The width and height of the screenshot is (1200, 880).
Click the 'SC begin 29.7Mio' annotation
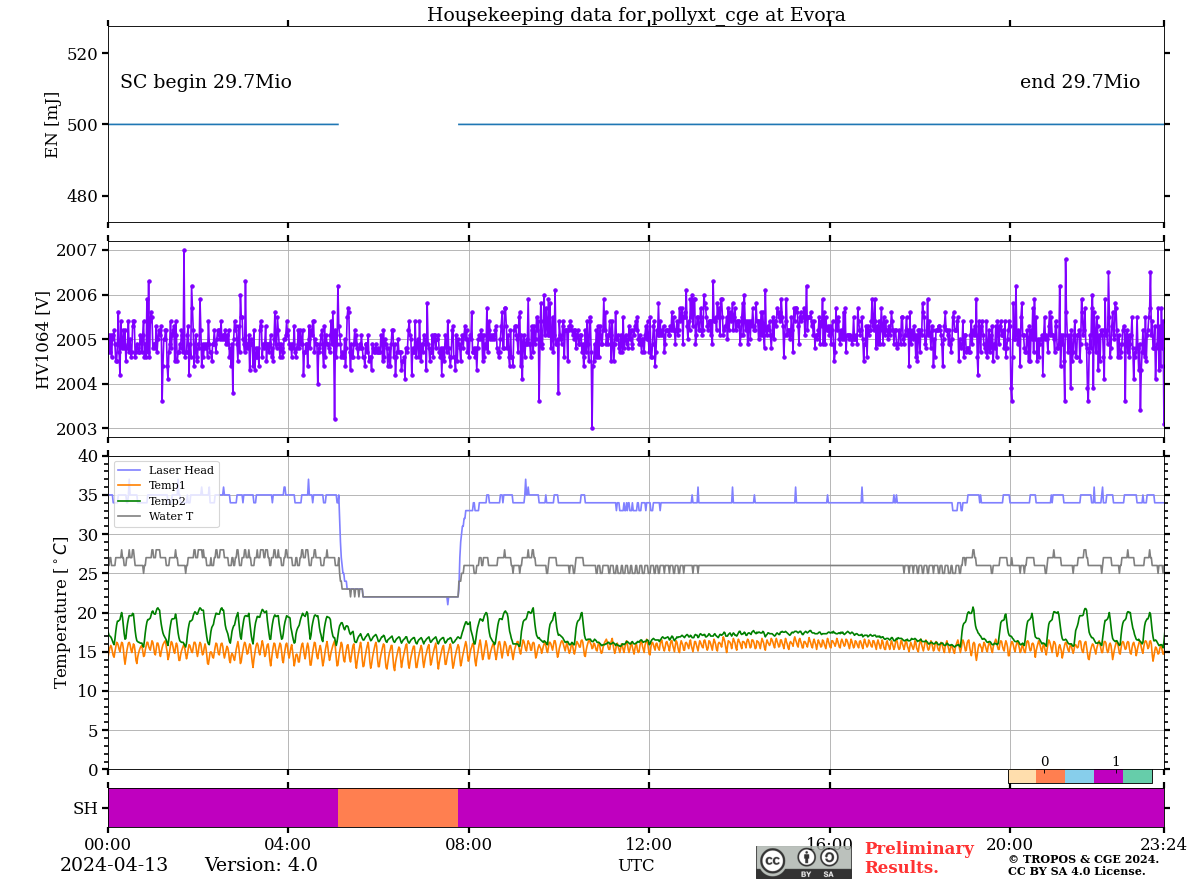206,82
